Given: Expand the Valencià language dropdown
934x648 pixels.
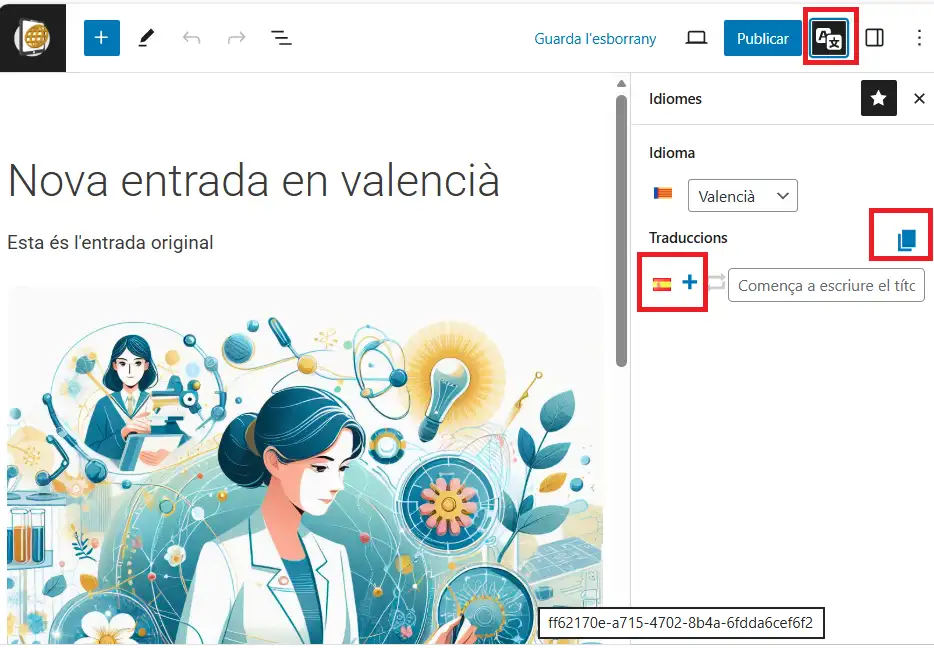Looking at the screenshot, I should click(x=742, y=196).
